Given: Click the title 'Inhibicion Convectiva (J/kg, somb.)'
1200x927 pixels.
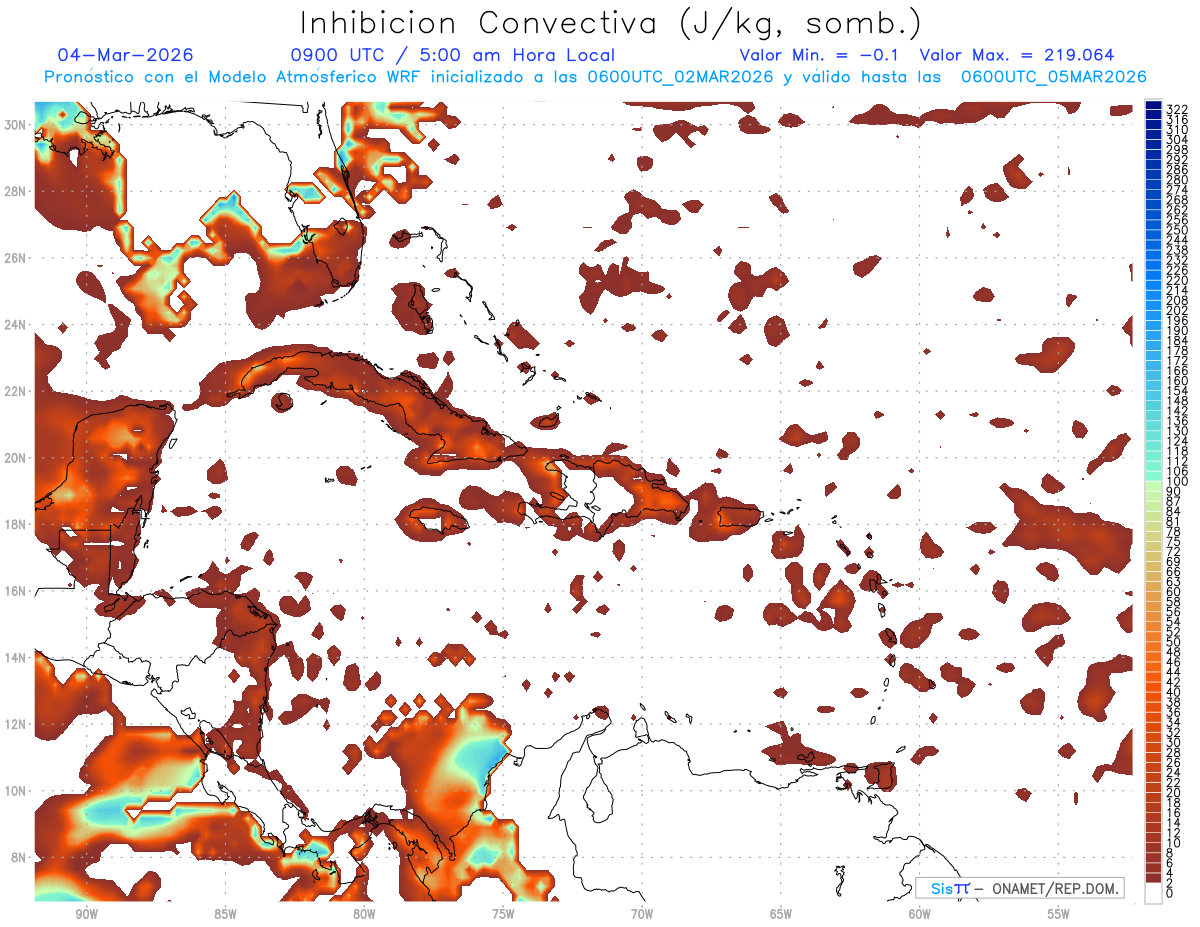Looking at the screenshot, I should click(x=610, y=24).
